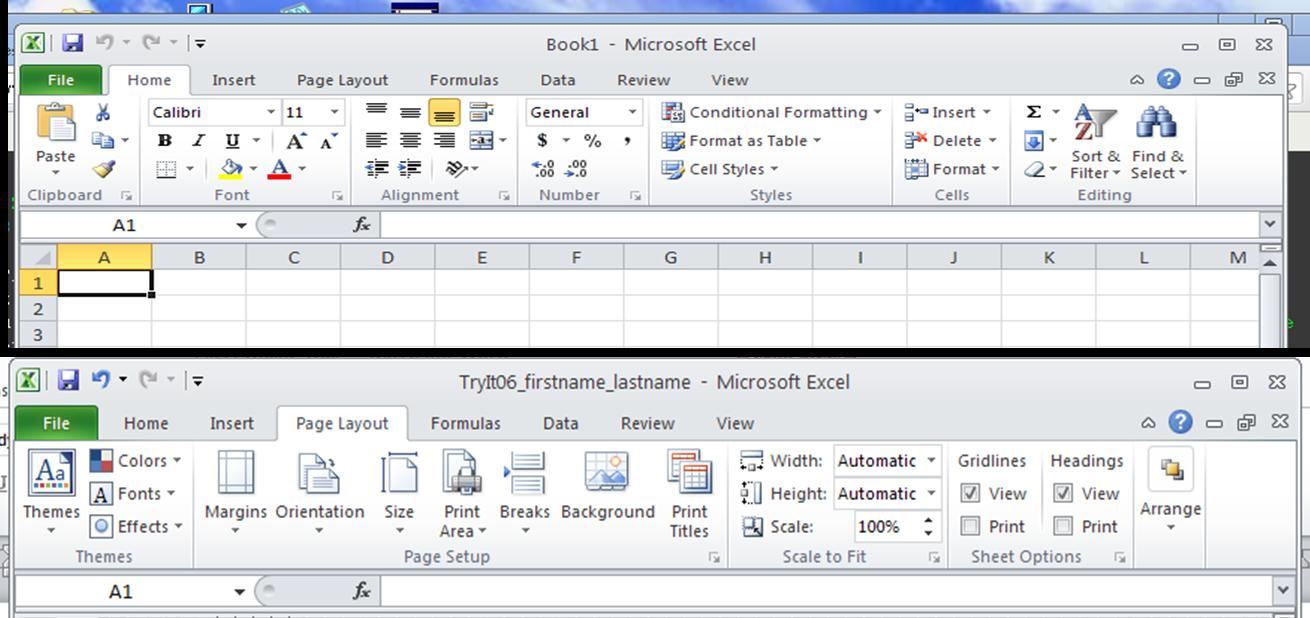
Task: Apply Fill Color bucket in Book1
Action: coord(231,169)
